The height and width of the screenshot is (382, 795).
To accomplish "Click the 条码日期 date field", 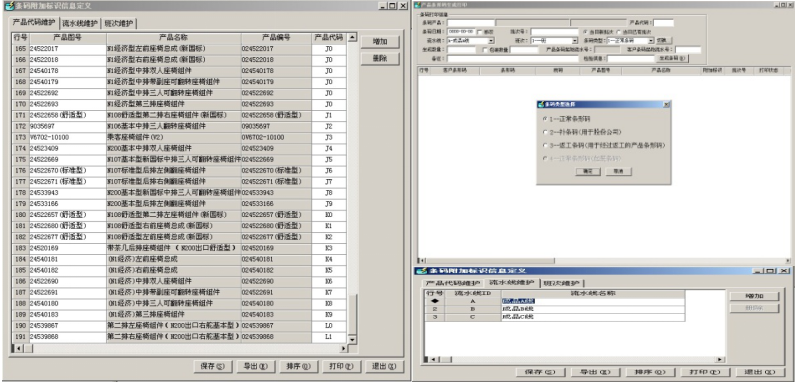I will click(461, 31).
